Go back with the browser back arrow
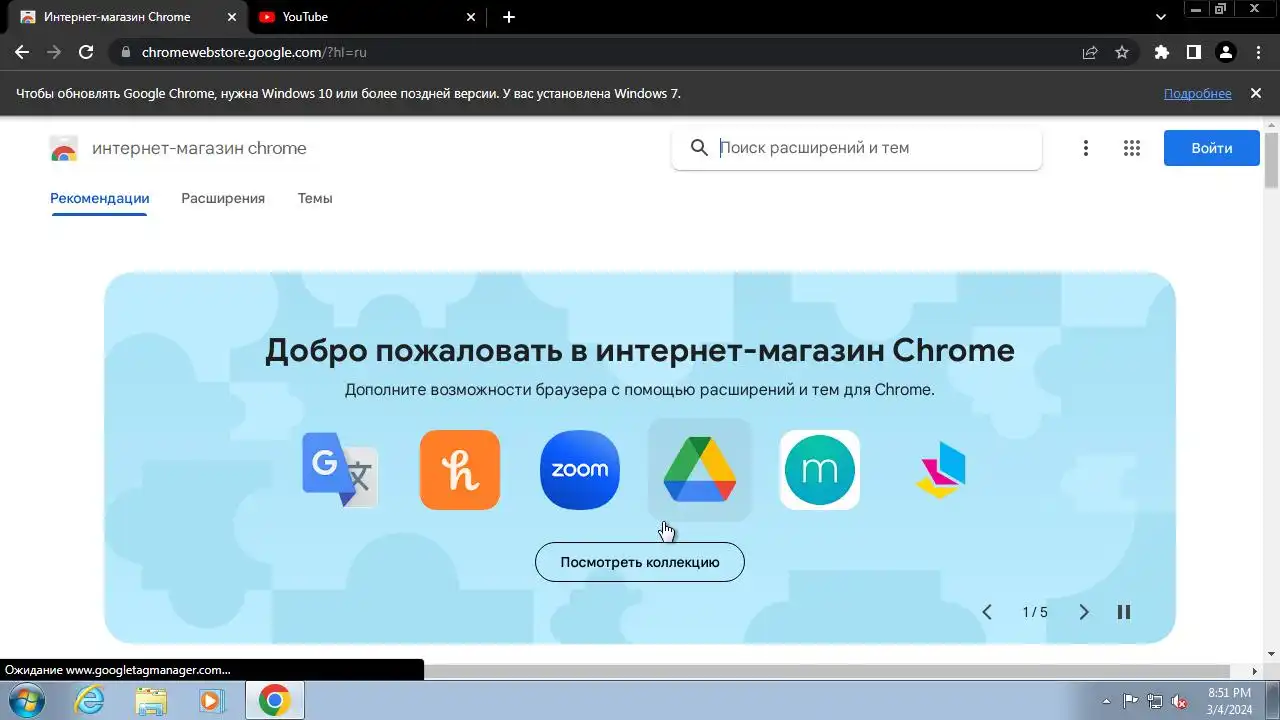Viewport: 1280px width, 720px height. tap(22, 52)
